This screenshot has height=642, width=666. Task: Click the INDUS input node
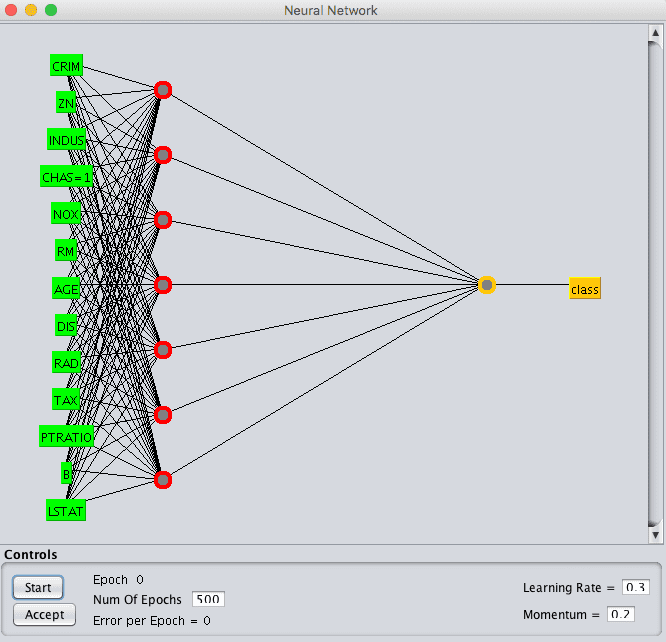coord(66,139)
